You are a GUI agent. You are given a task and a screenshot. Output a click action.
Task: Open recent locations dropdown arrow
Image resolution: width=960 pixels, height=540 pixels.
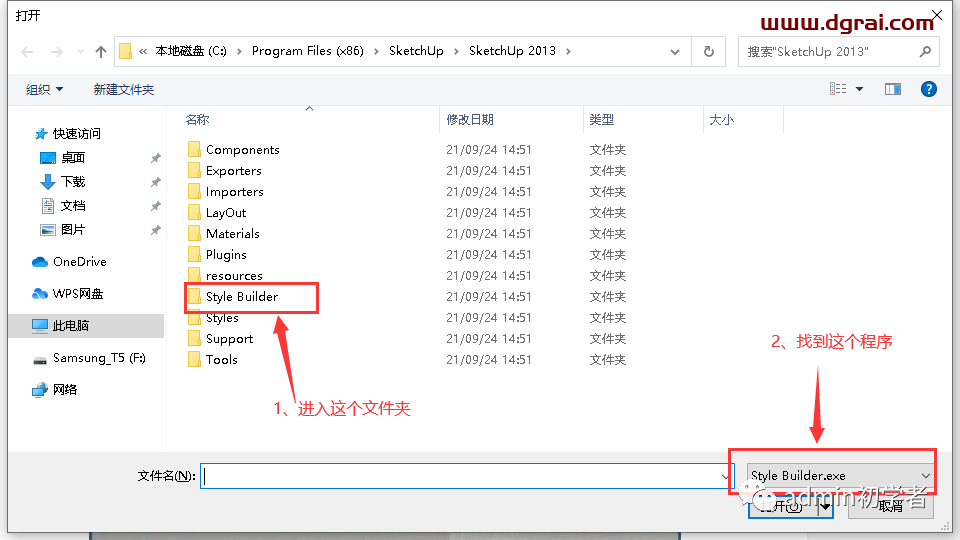[x=80, y=52]
